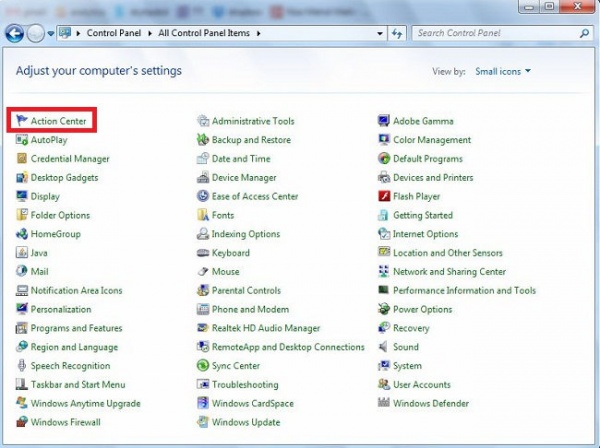The image size is (600, 448).
Task: Open the Mail icon
Action: point(21,271)
